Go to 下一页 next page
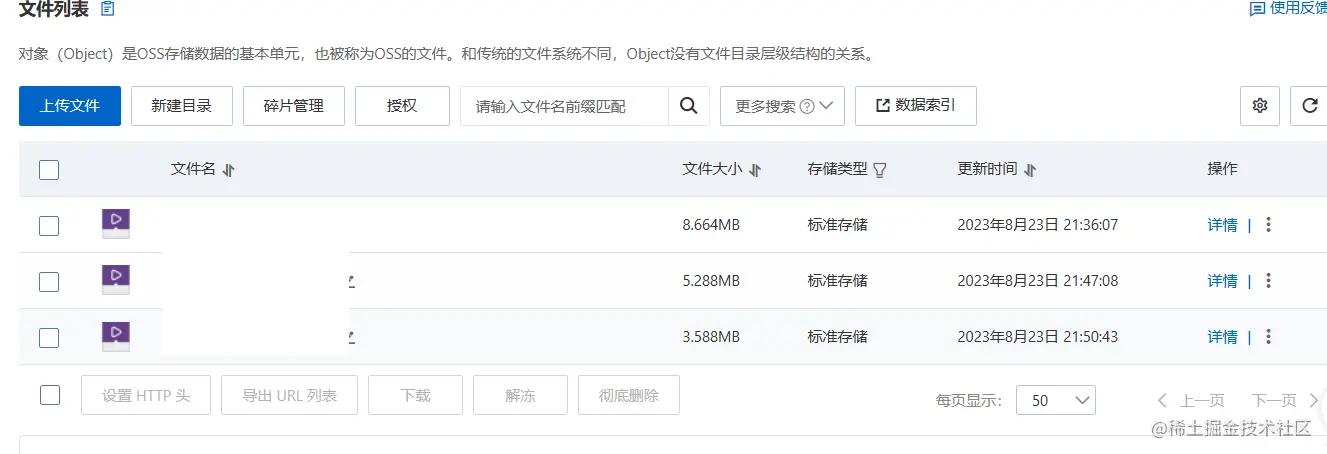1327x454 pixels. pos(1286,400)
